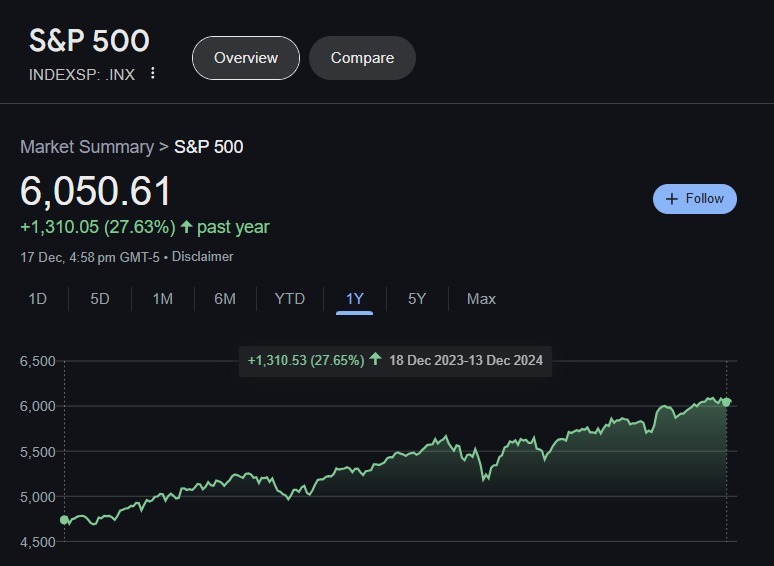Viewport: 774px width, 566px height.
Task: Select the YTD chart range
Action: (x=290, y=299)
